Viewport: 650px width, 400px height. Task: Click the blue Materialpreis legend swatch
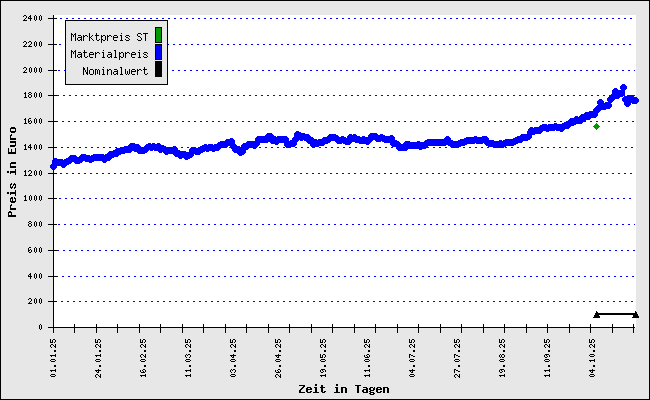[158, 53]
